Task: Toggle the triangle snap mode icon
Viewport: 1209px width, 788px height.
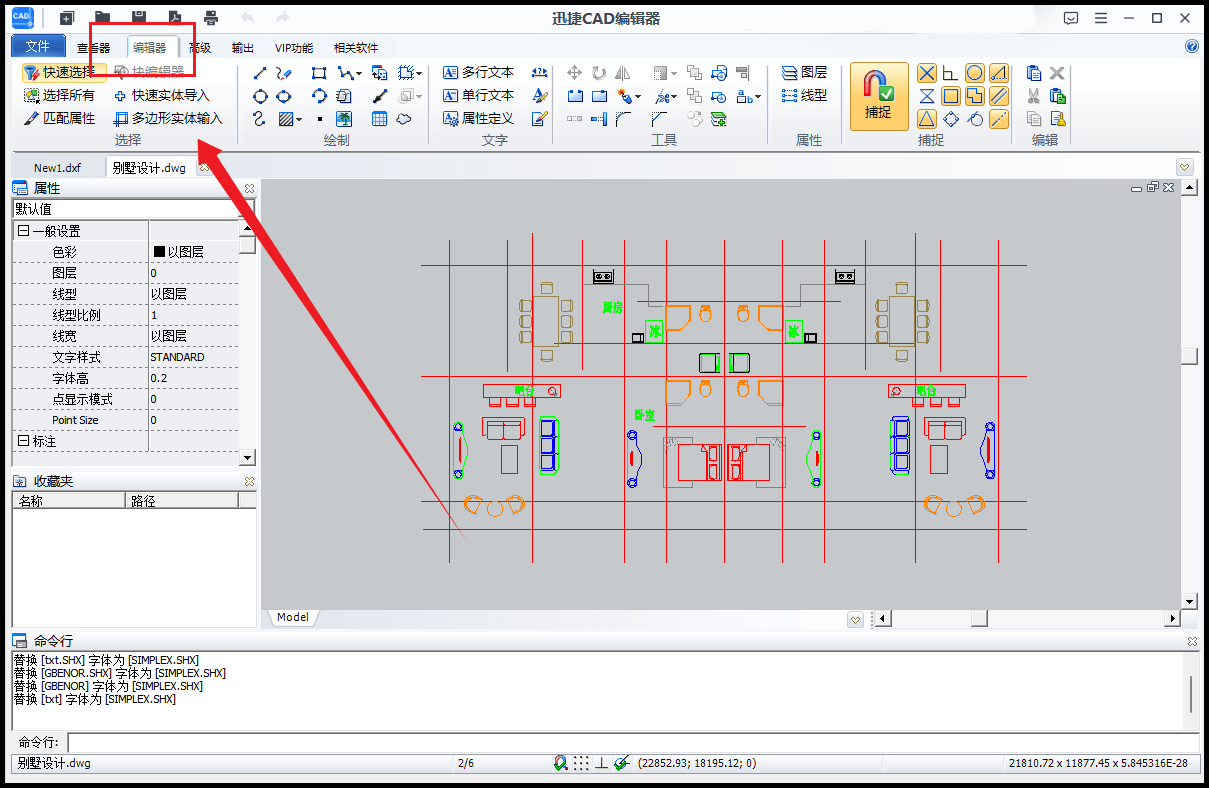Action: 927,119
